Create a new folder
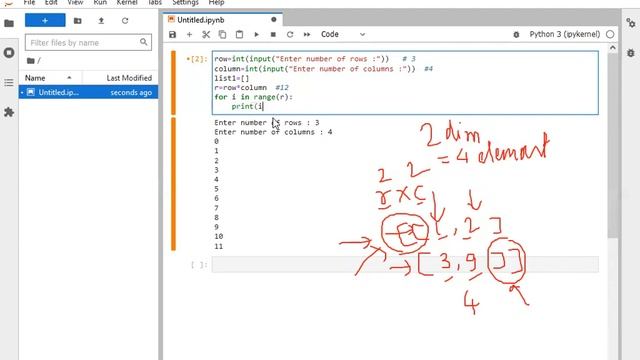This screenshot has height=360, width=640. (78, 20)
